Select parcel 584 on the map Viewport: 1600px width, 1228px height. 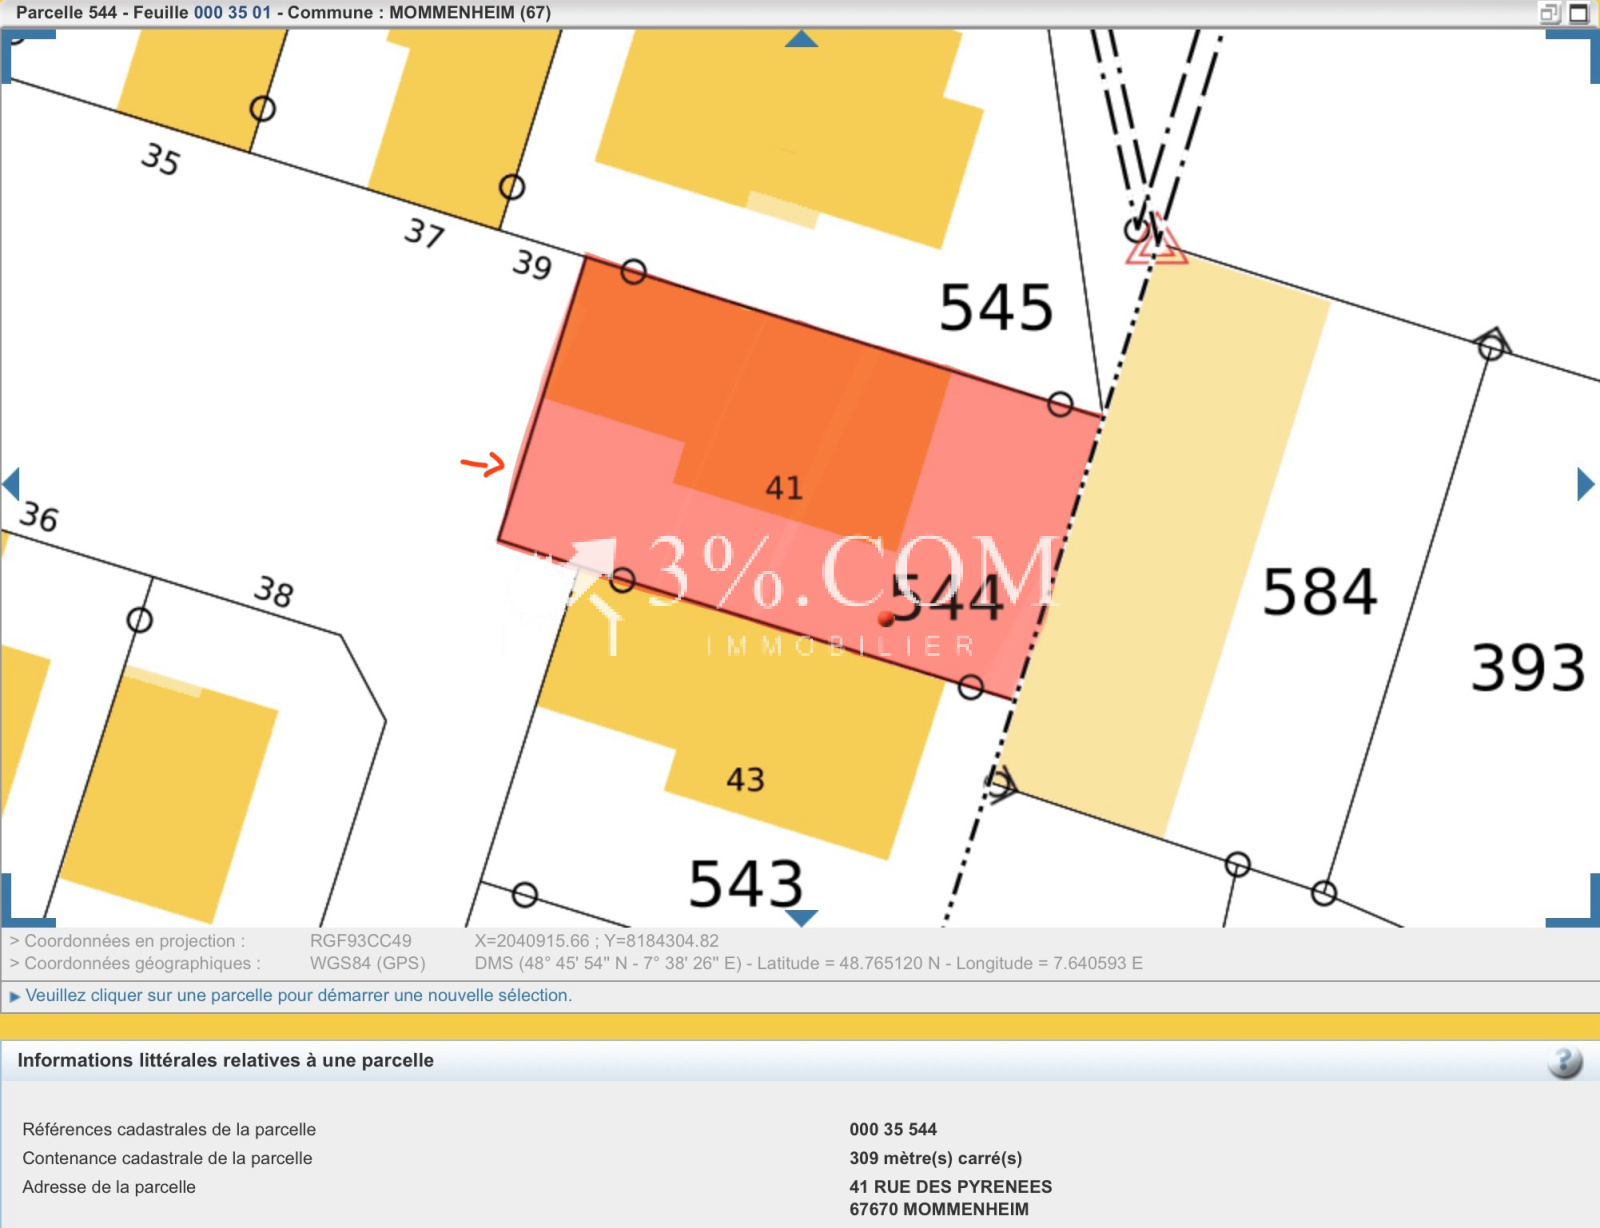click(x=1320, y=591)
